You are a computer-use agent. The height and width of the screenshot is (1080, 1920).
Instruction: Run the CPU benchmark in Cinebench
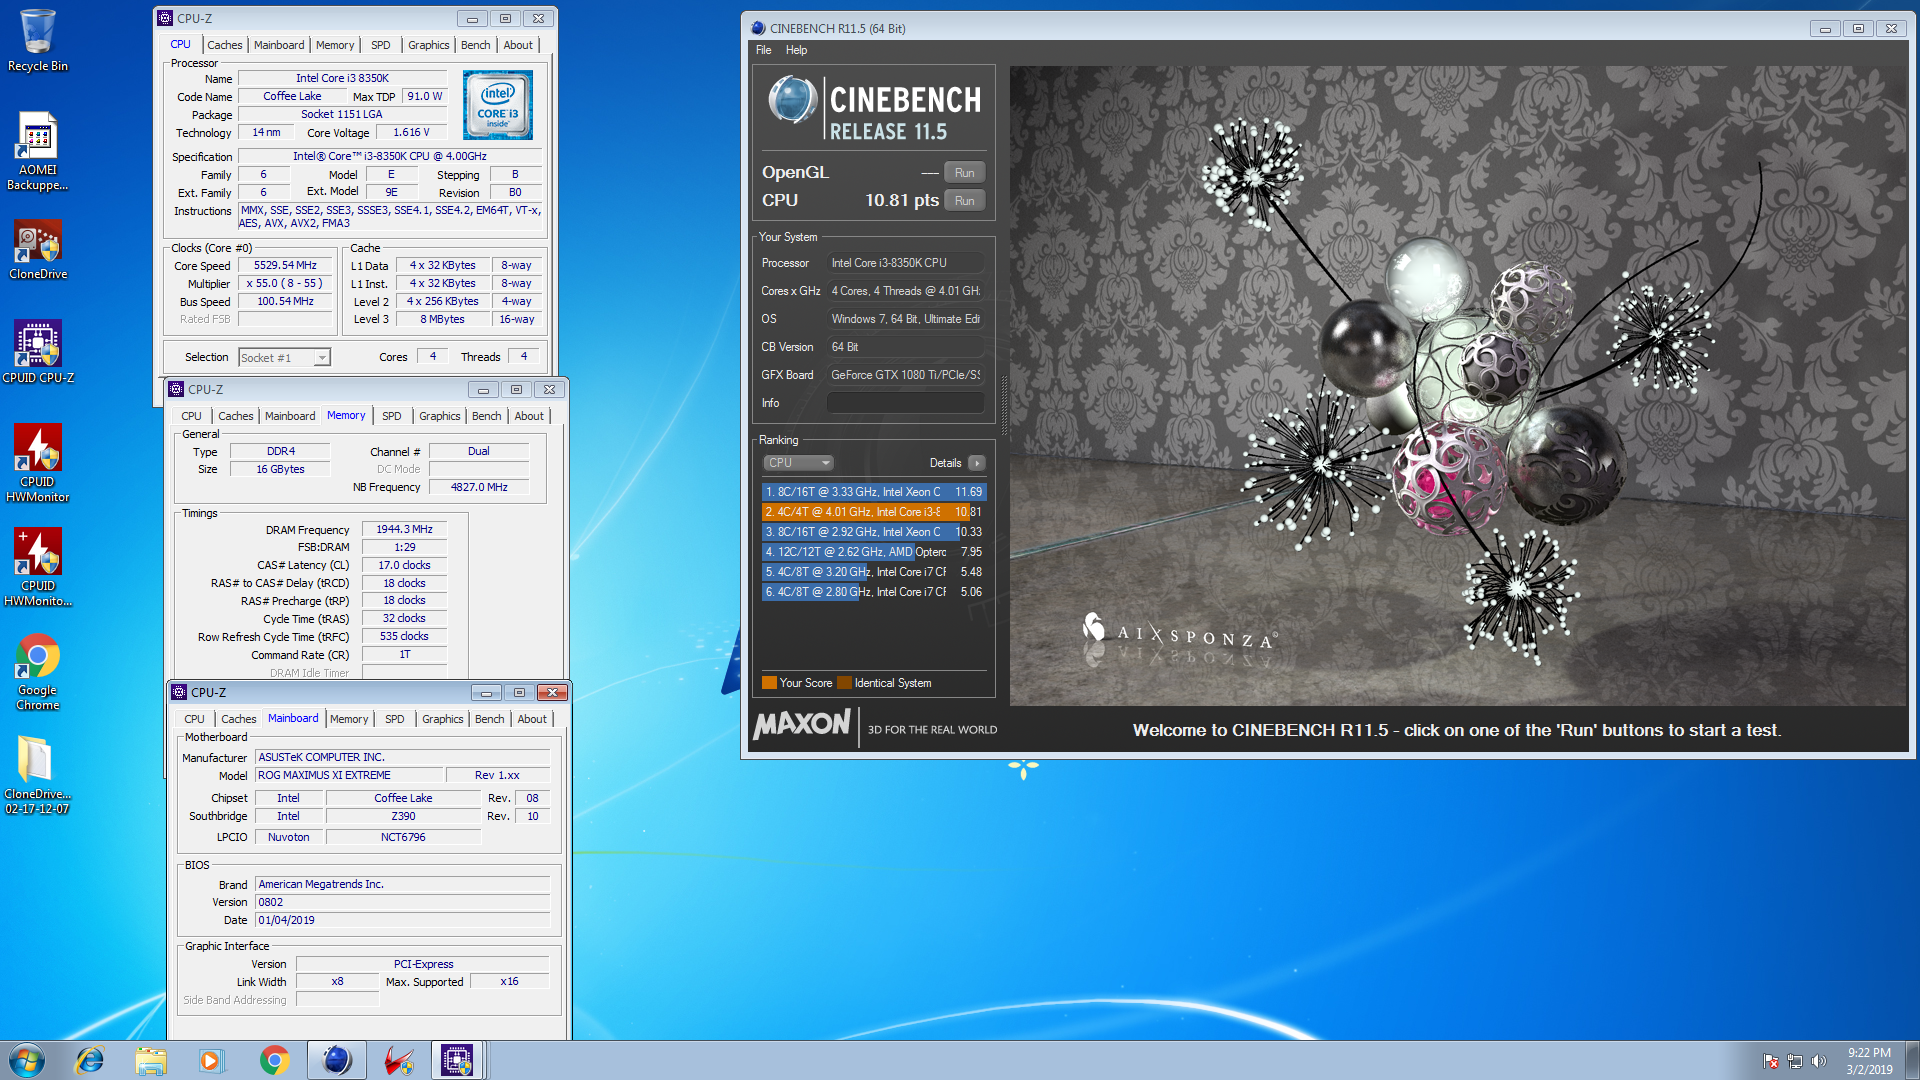pos(964,201)
